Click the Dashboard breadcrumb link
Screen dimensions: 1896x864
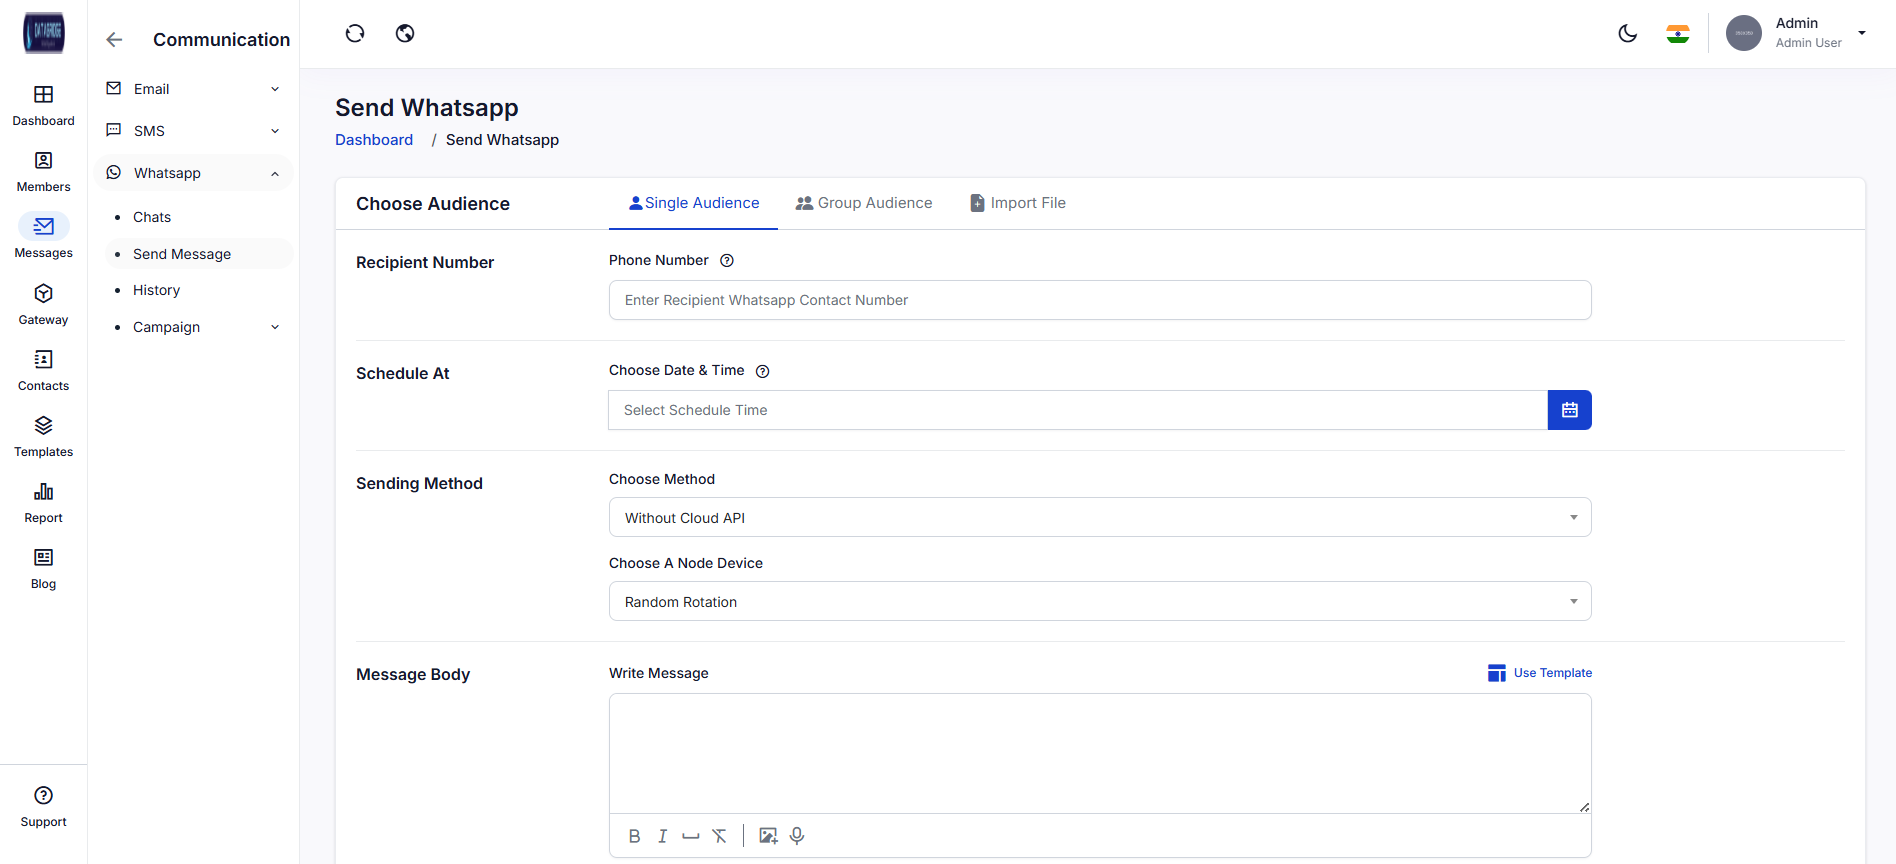[x=374, y=140]
